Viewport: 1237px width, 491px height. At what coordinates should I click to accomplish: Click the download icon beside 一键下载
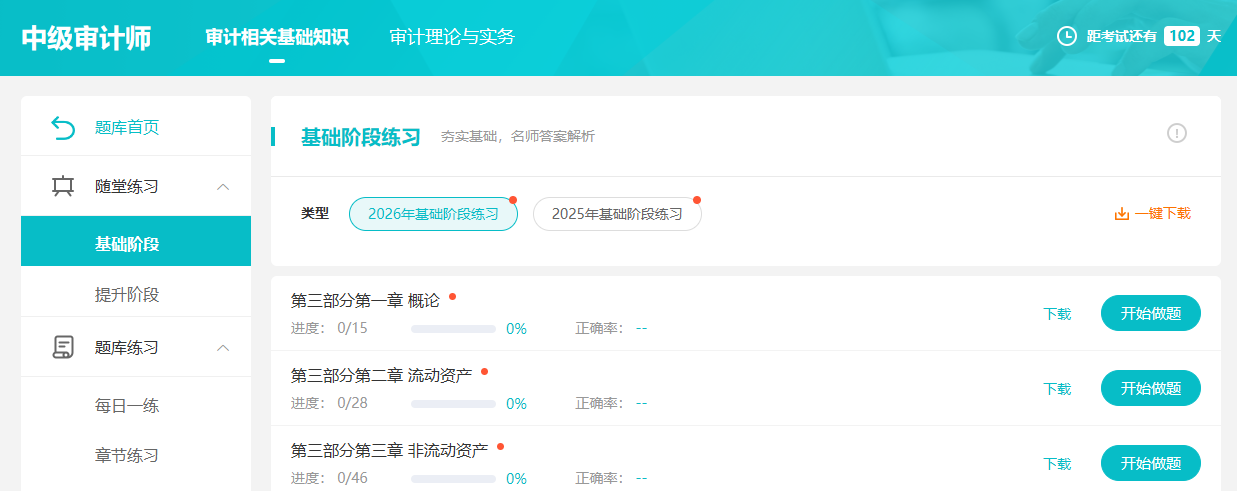(1122, 213)
